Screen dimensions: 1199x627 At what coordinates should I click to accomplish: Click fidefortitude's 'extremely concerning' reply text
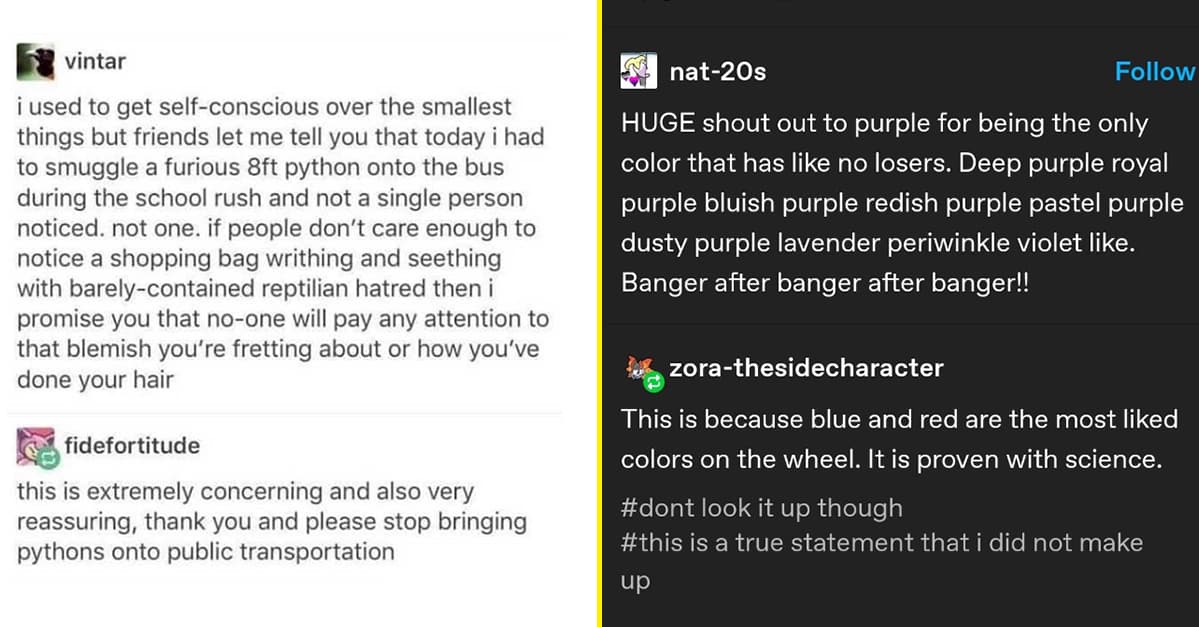[270, 521]
